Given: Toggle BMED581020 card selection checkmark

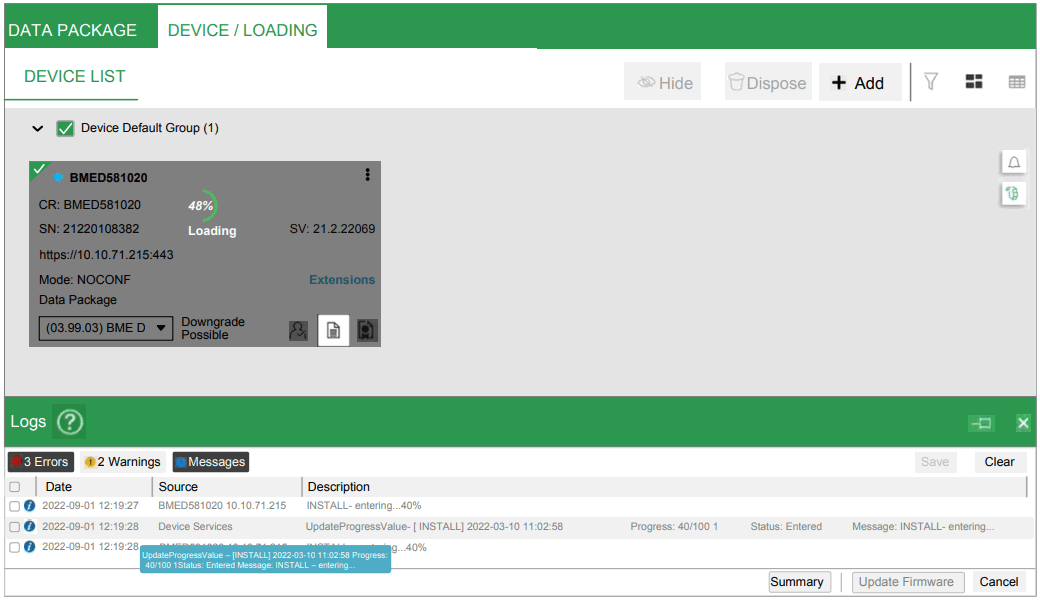Looking at the screenshot, I should pos(38,169).
